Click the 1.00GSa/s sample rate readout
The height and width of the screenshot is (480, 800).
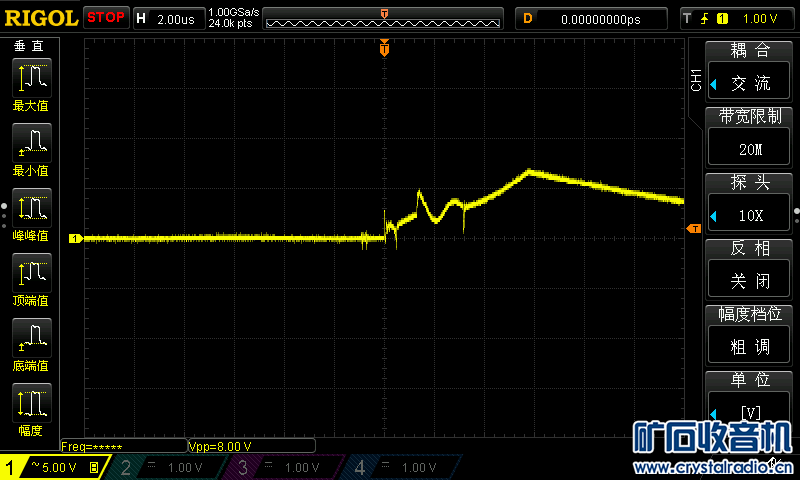(x=234, y=12)
